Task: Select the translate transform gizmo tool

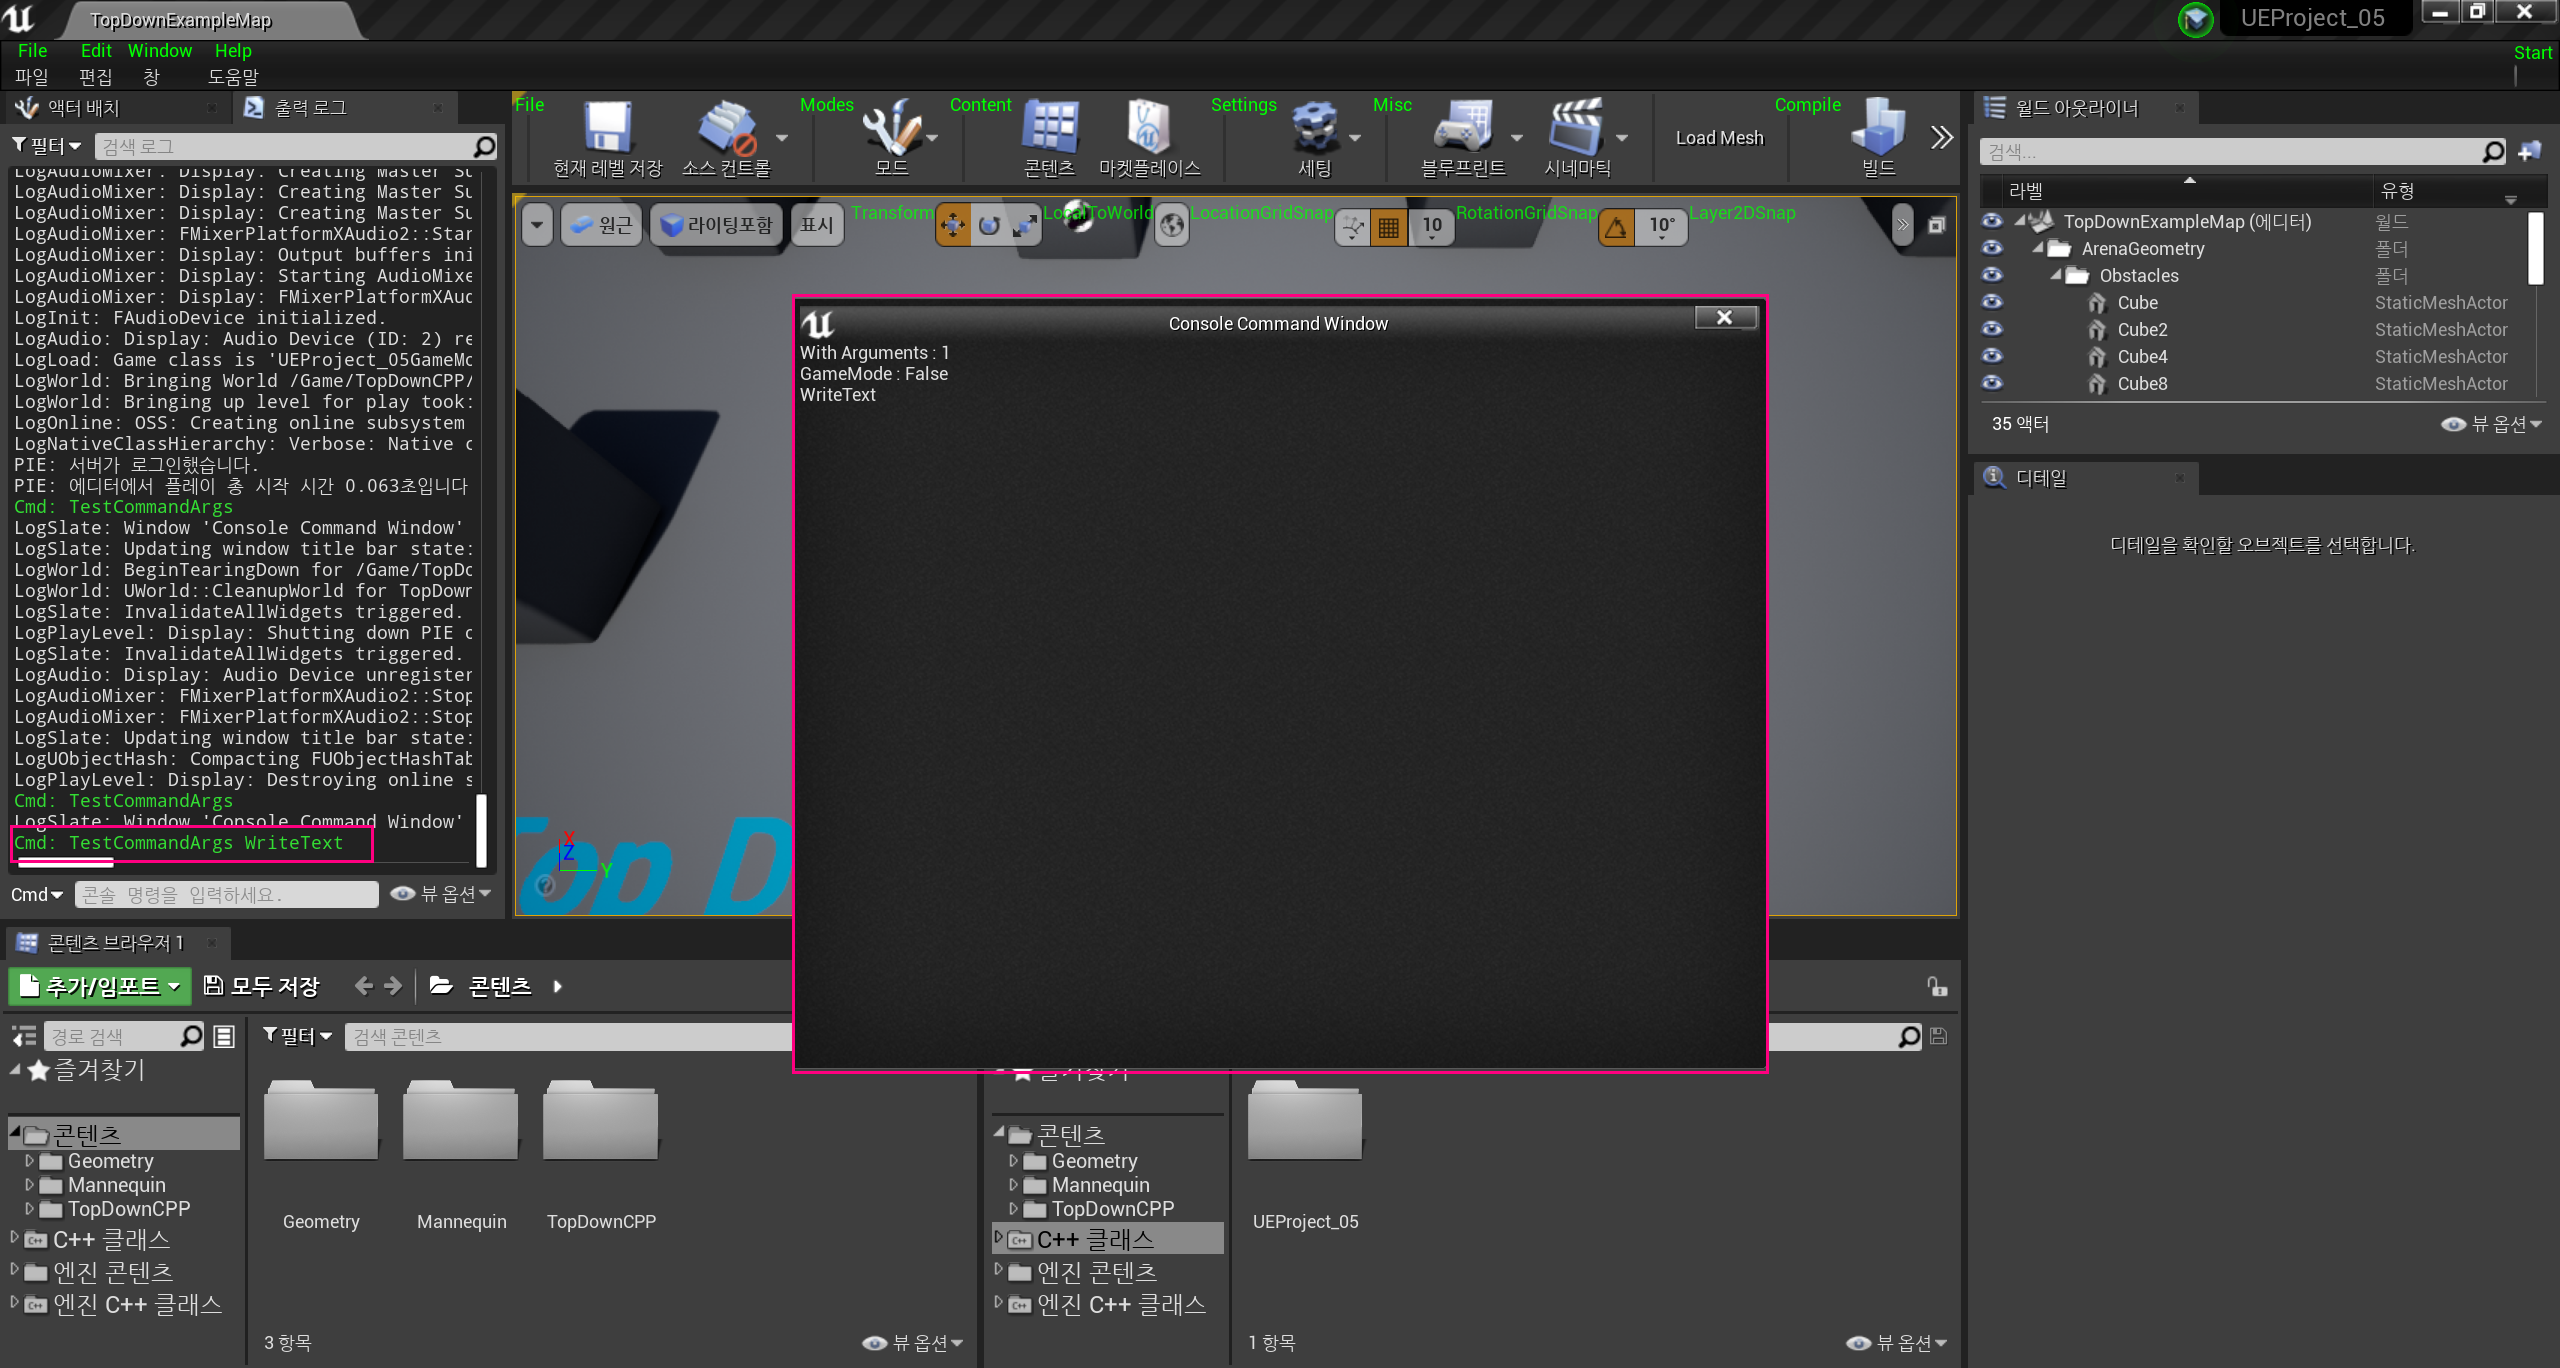Action: (x=953, y=226)
